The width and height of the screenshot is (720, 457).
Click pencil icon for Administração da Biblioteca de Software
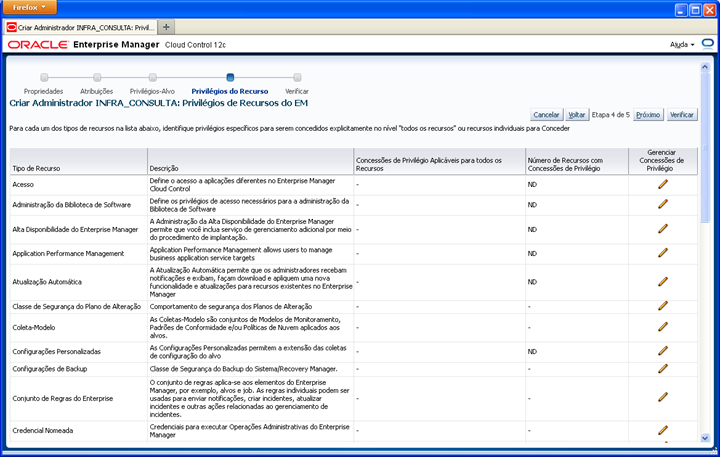pyautogui.click(x=663, y=204)
